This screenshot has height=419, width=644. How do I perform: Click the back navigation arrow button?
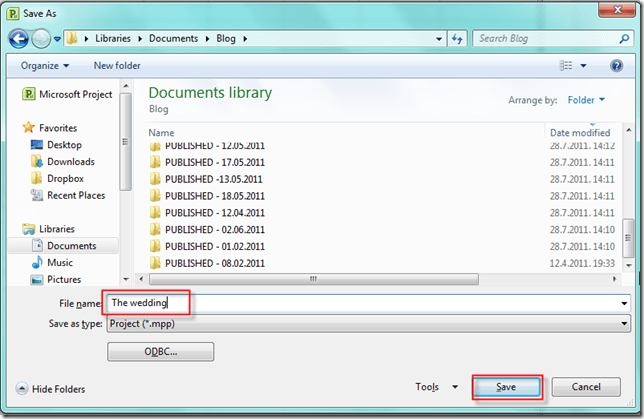tap(18, 39)
